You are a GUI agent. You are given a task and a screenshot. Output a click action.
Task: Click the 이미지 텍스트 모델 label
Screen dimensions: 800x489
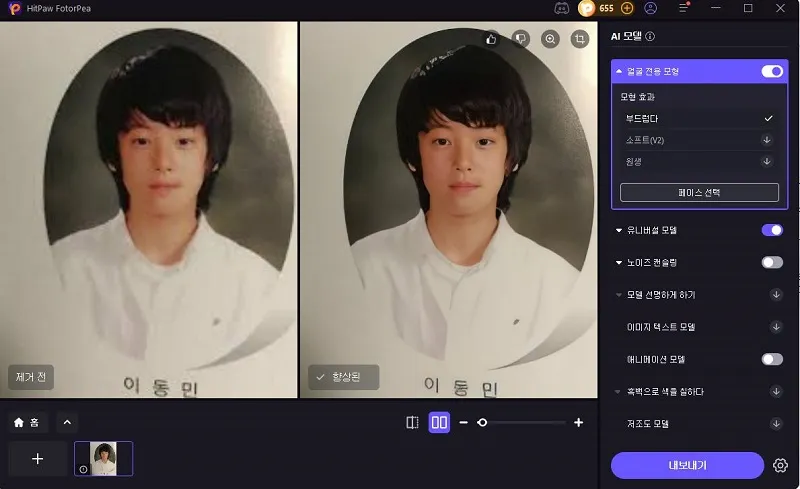661,327
